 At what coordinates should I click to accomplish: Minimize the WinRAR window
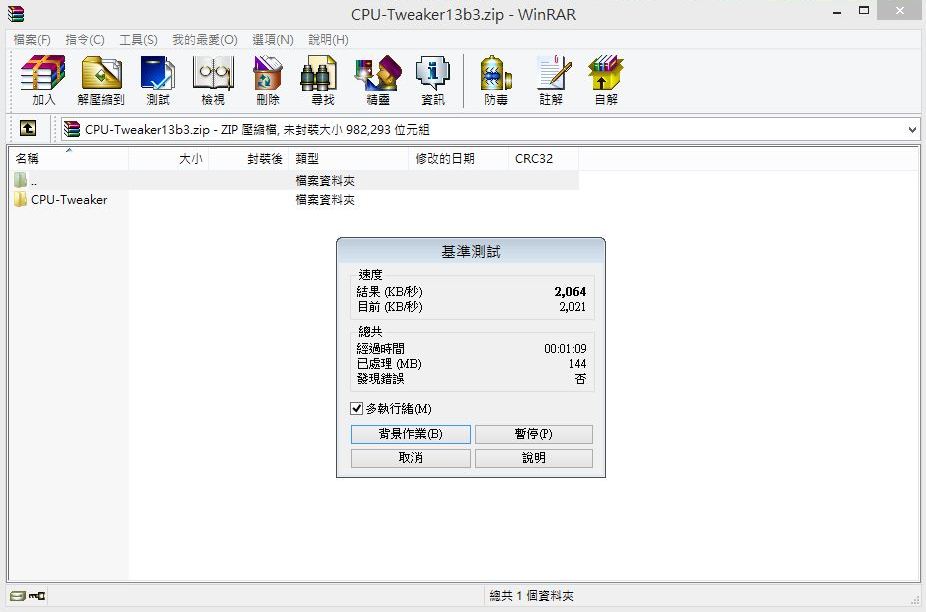point(837,12)
